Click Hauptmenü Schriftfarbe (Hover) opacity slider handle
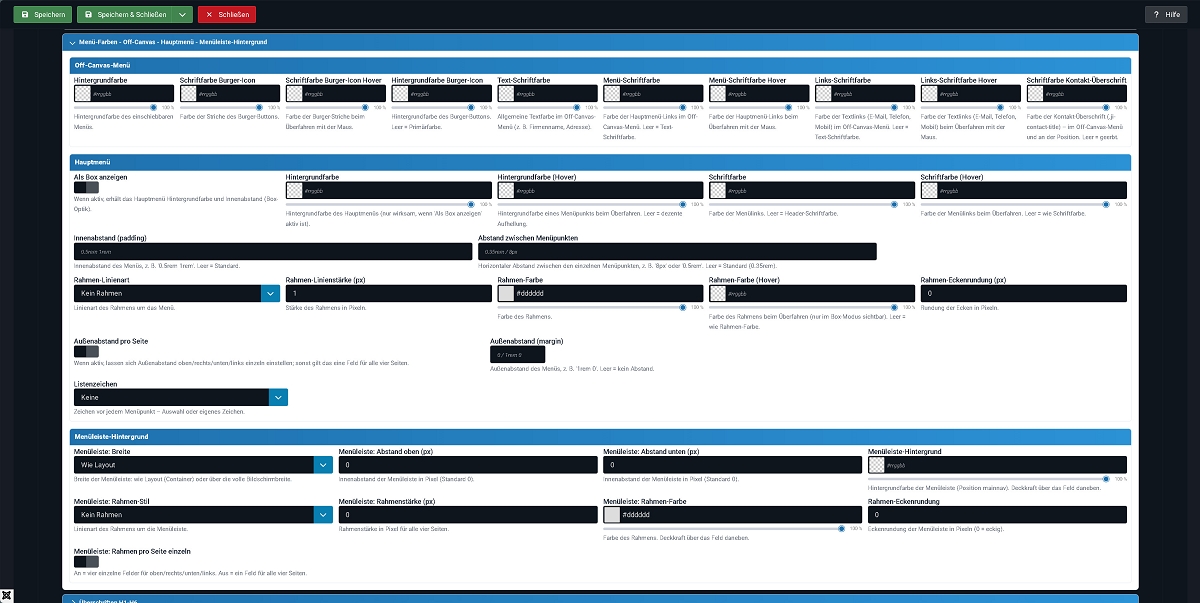This screenshot has width=1200, height=603. coord(1106,203)
